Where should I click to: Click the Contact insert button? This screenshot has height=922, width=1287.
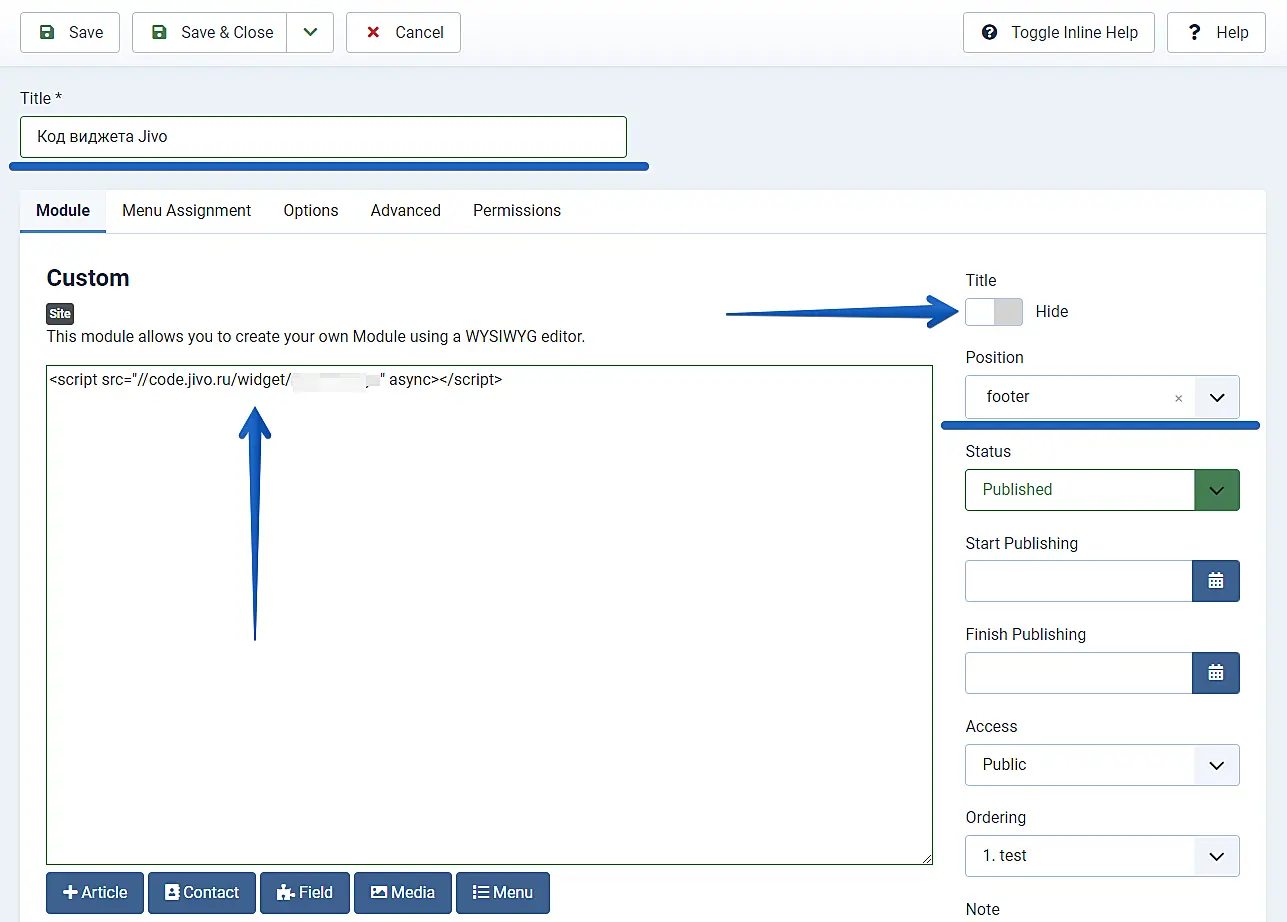pyautogui.click(x=202, y=893)
